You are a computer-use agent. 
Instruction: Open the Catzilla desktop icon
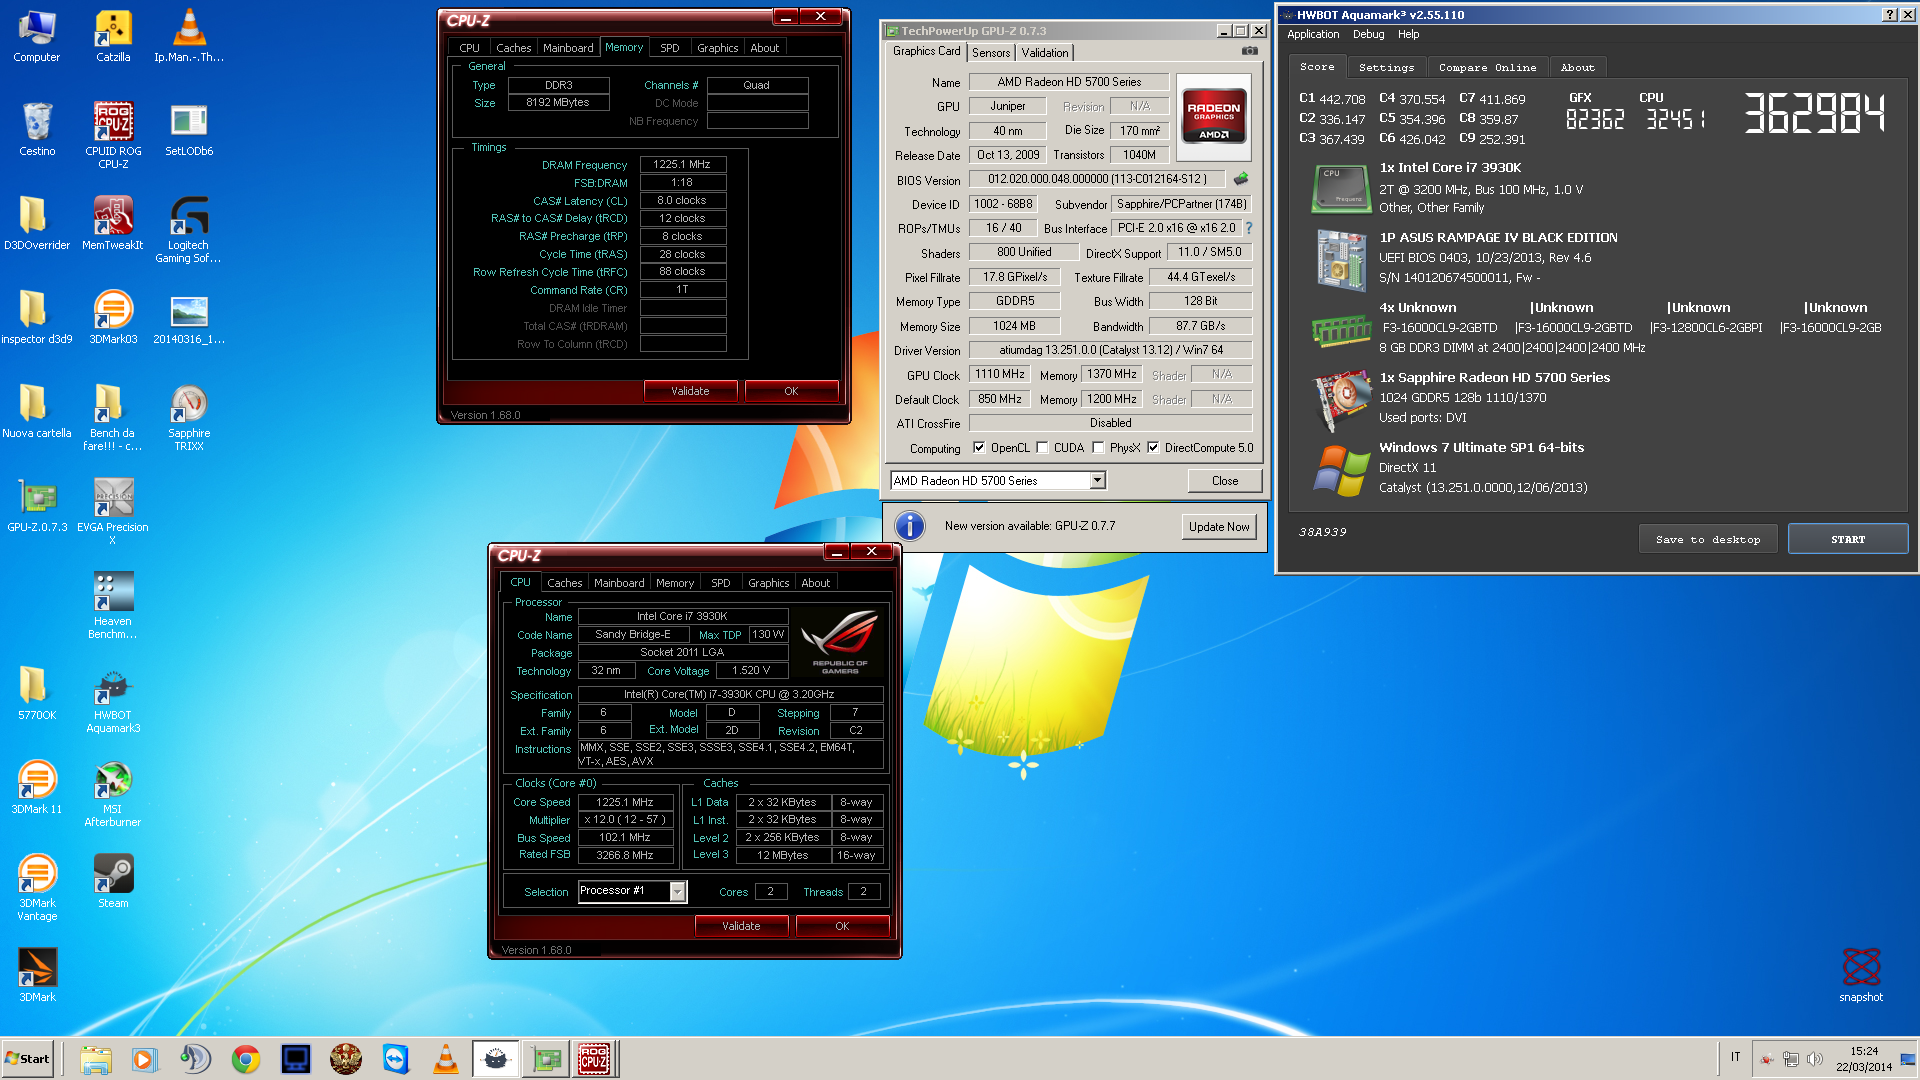pyautogui.click(x=113, y=36)
